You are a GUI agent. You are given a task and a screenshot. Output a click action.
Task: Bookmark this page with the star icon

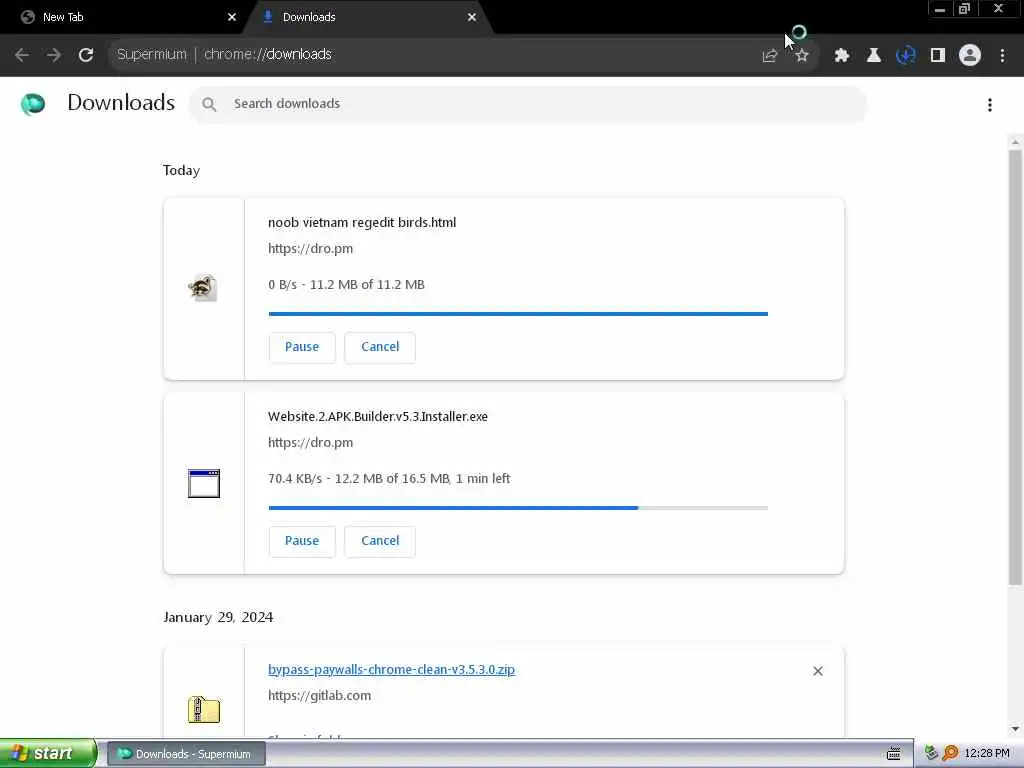pyautogui.click(x=802, y=56)
